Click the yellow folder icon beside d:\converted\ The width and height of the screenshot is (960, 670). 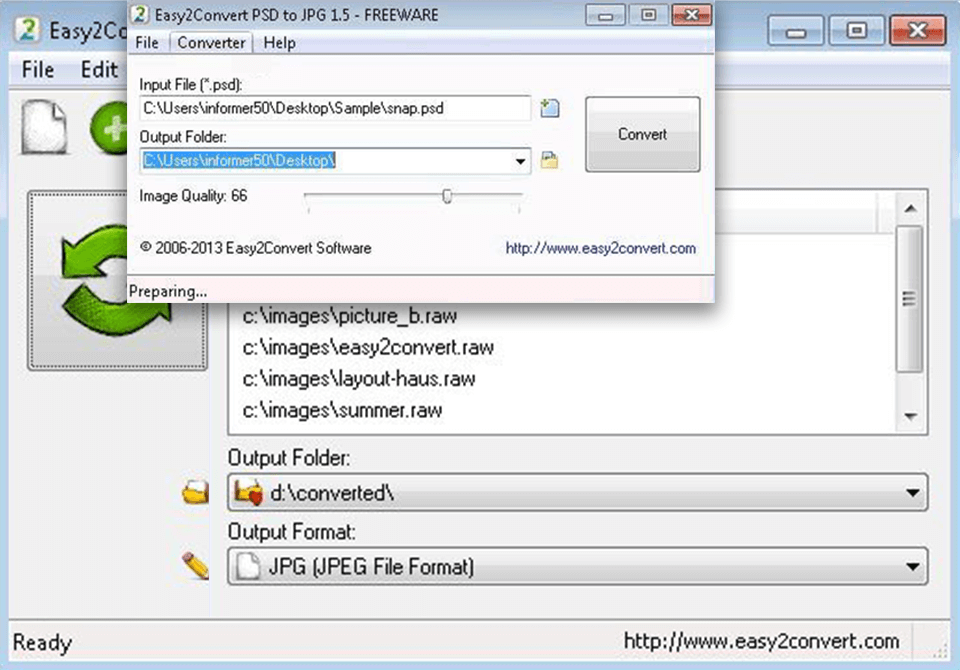(195, 492)
